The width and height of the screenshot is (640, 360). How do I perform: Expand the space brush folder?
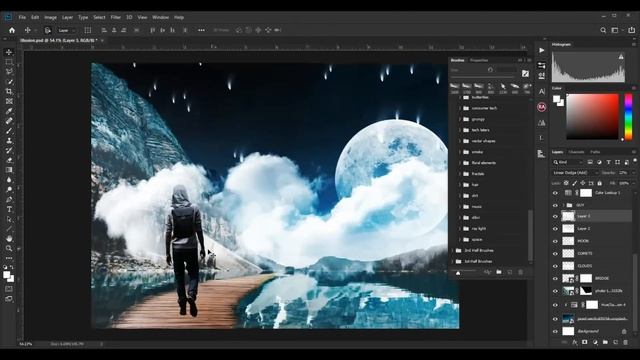(460, 240)
